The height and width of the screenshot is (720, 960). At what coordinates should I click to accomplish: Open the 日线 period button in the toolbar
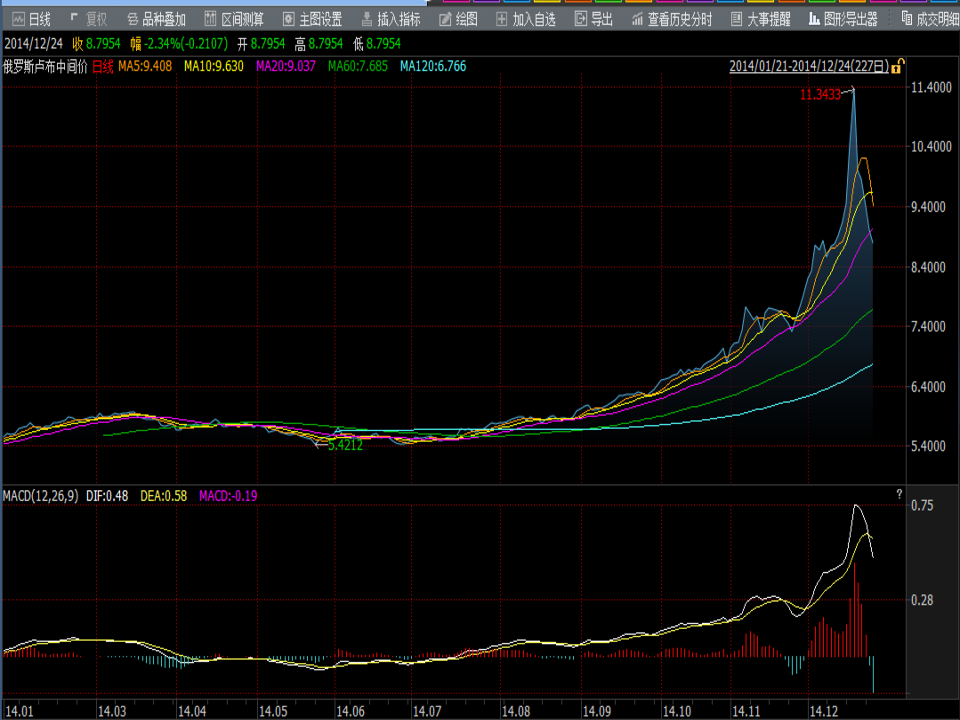(31, 20)
